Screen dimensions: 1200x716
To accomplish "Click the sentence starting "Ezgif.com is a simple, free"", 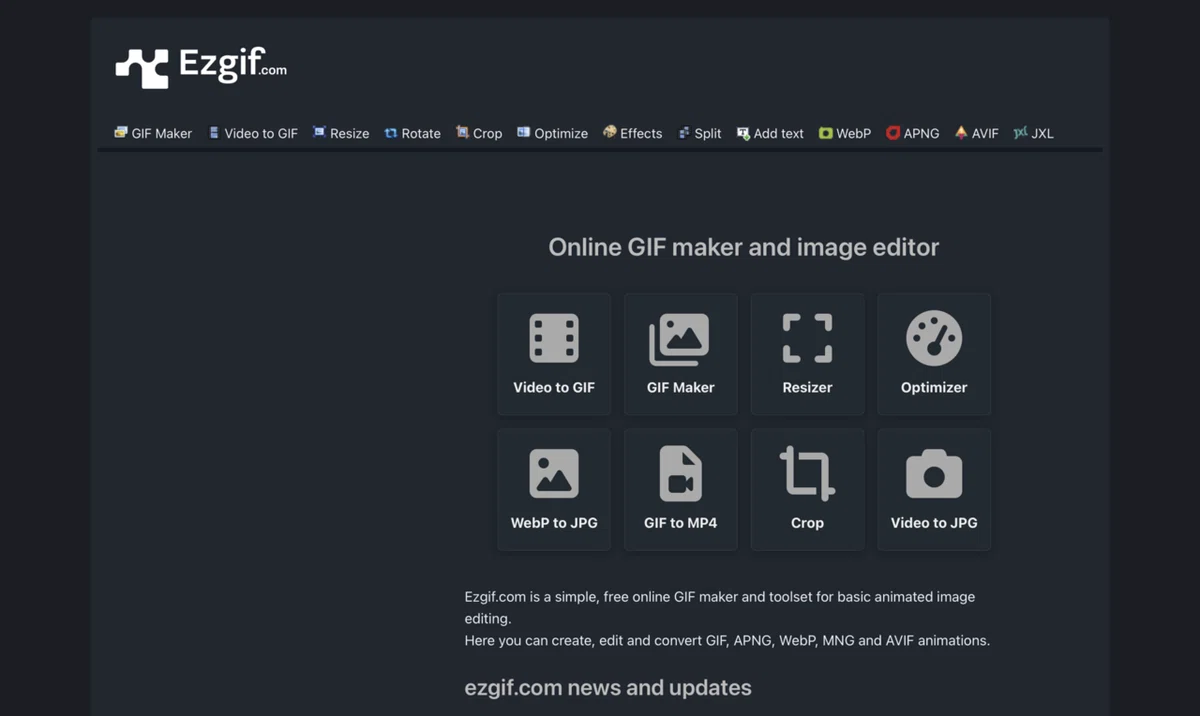I will coord(720,608).
